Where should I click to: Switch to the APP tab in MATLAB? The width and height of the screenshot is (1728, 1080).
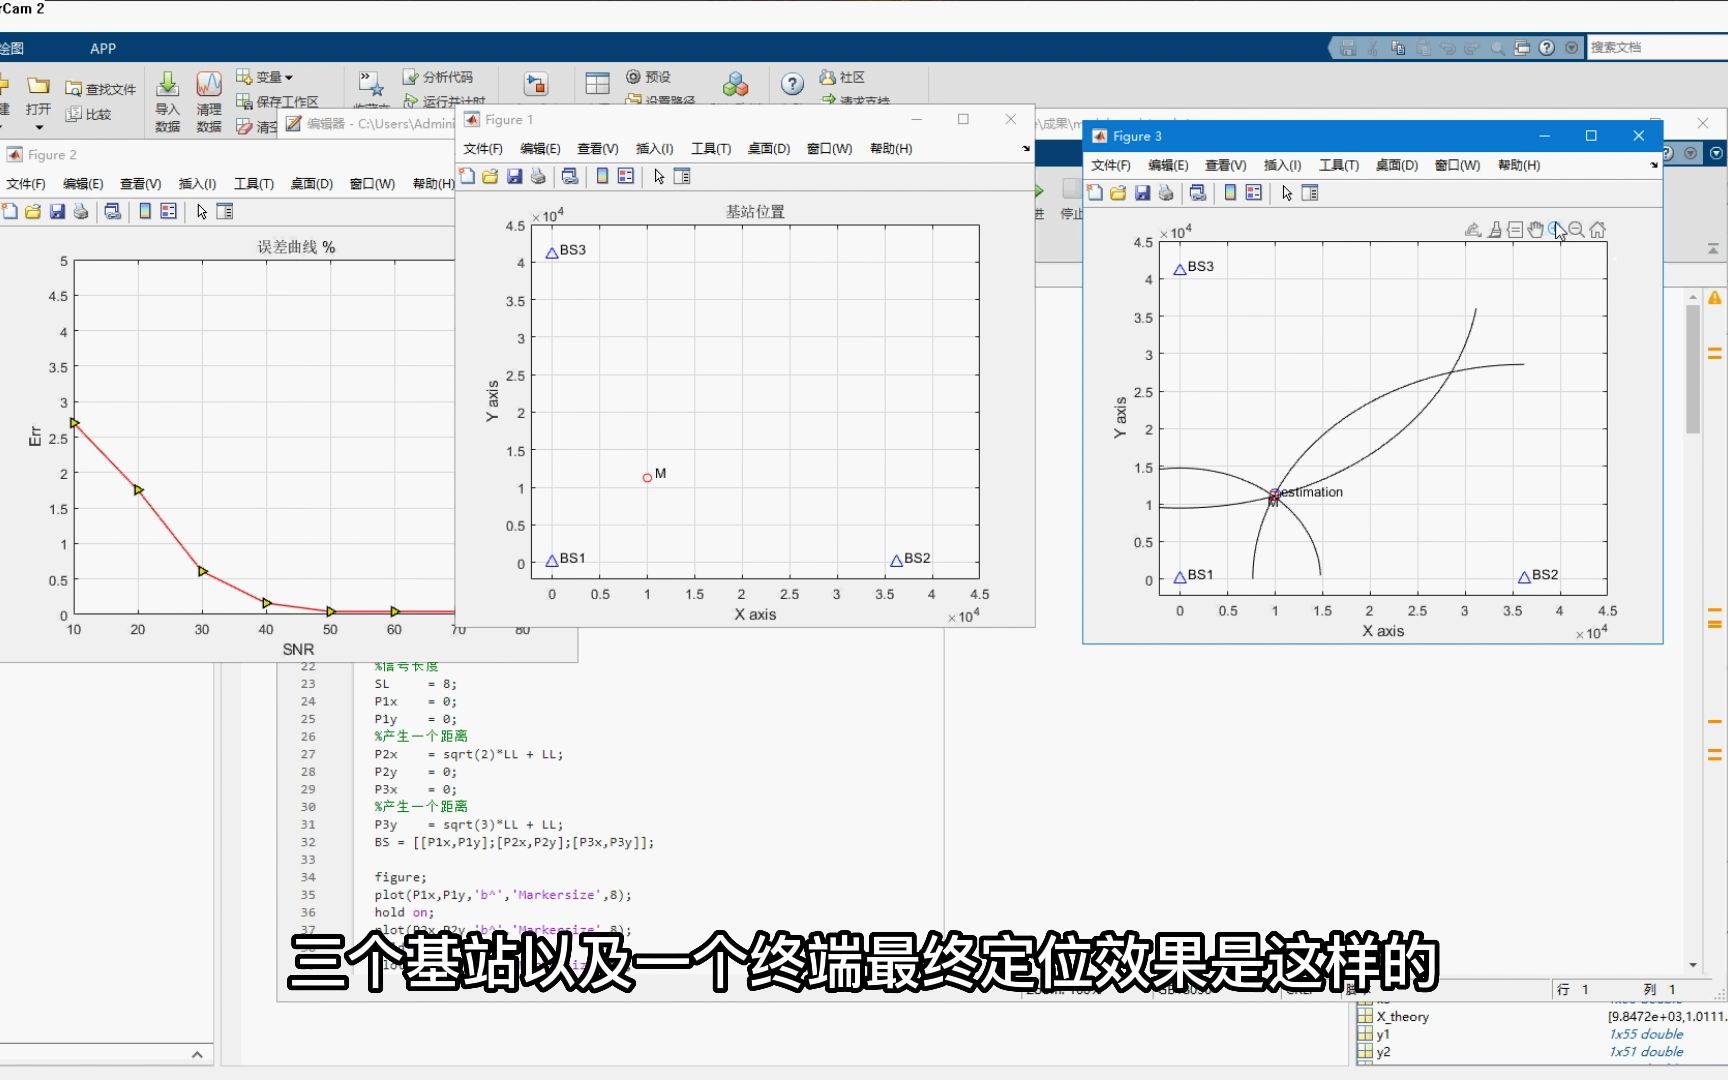click(103, 48)
